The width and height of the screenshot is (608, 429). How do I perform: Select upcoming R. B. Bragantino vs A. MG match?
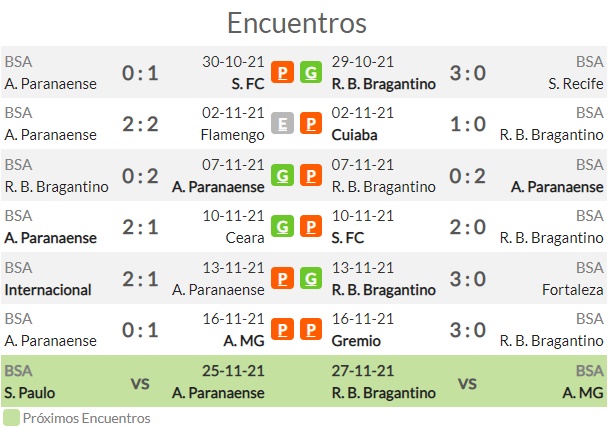[467, 381]
